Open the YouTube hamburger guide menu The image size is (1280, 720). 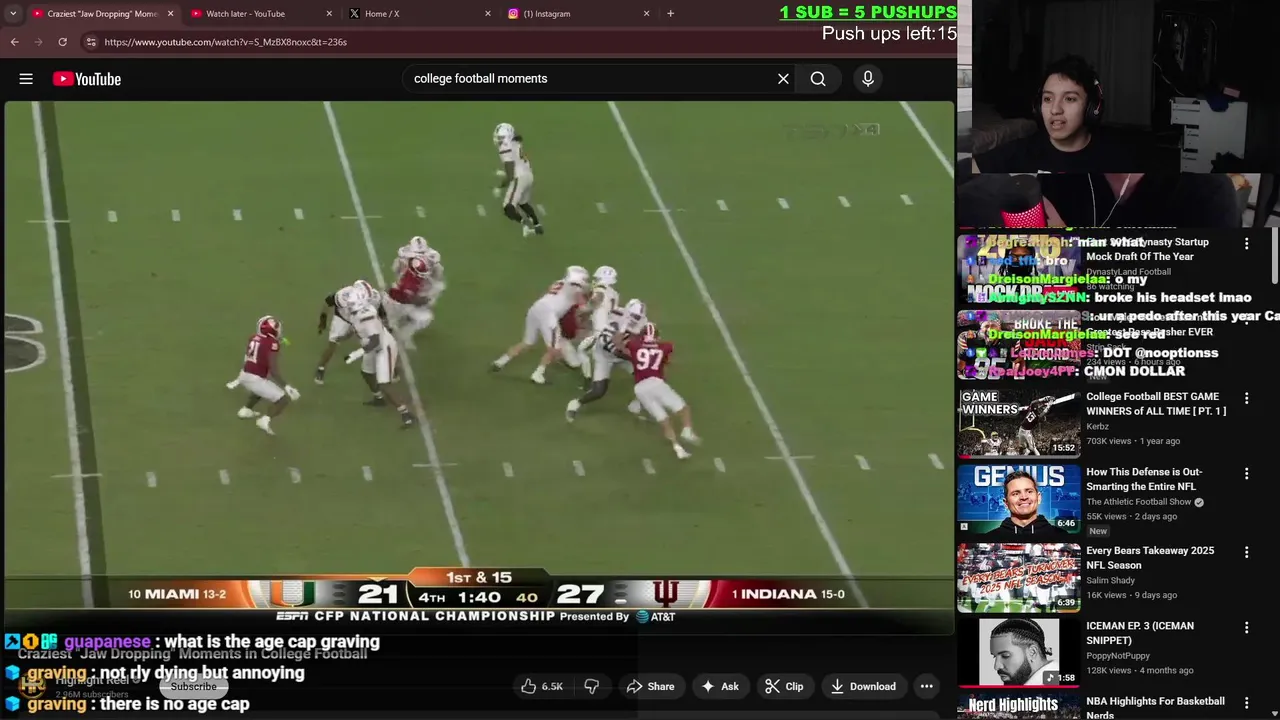[26, 79]
